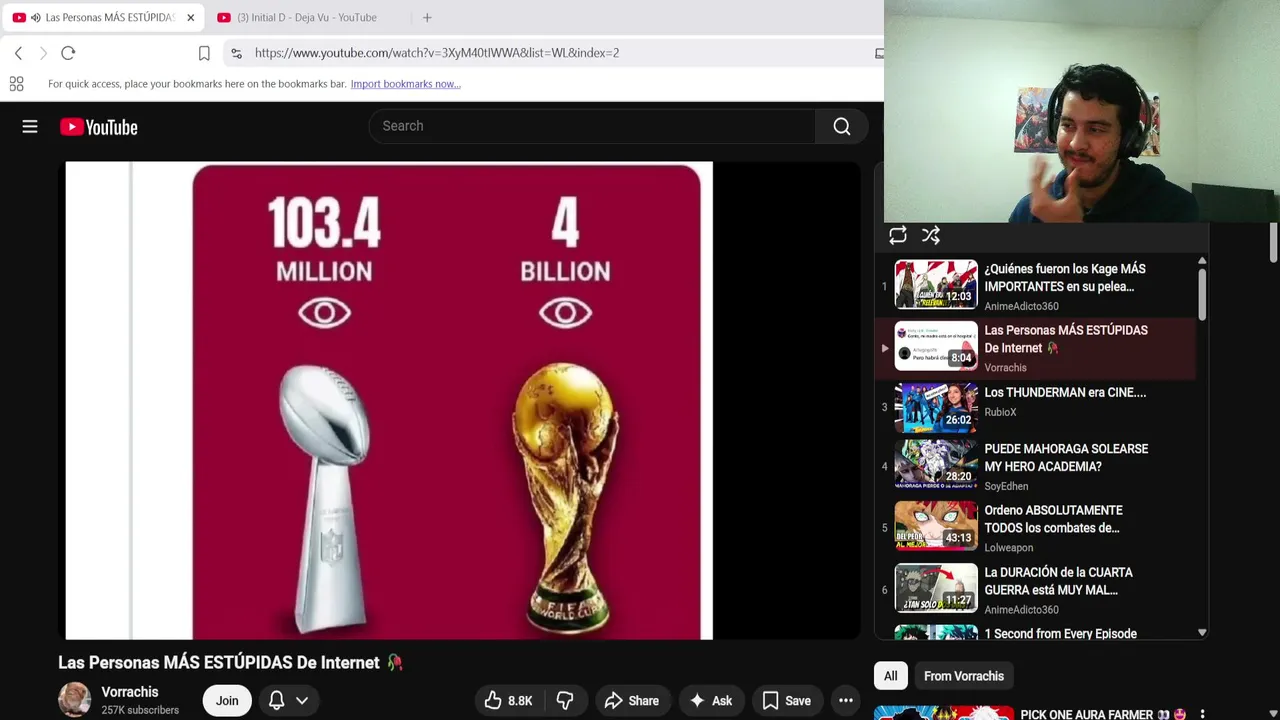The image size is (1280, 720).
Task: Open the more actions three-dot menu
Action: click(x=846, y=701)
